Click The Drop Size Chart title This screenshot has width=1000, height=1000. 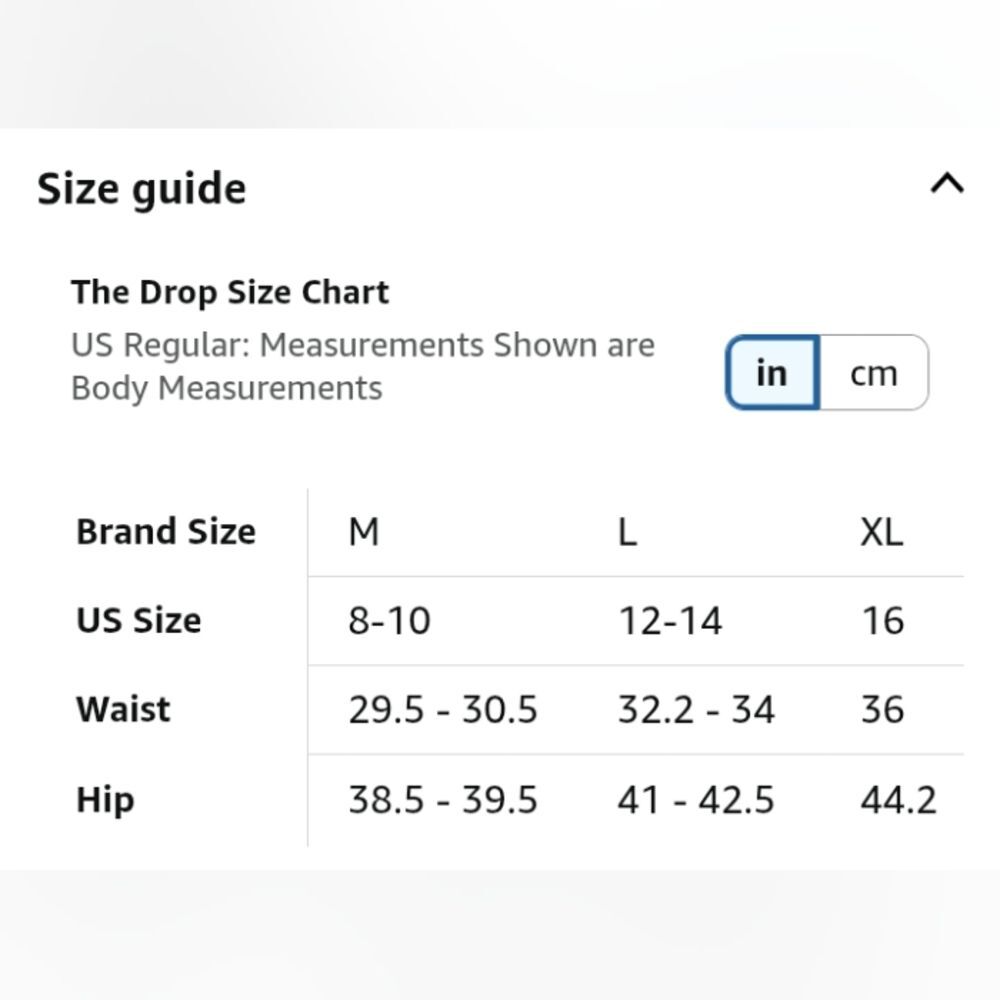click(x=230, y=293)
